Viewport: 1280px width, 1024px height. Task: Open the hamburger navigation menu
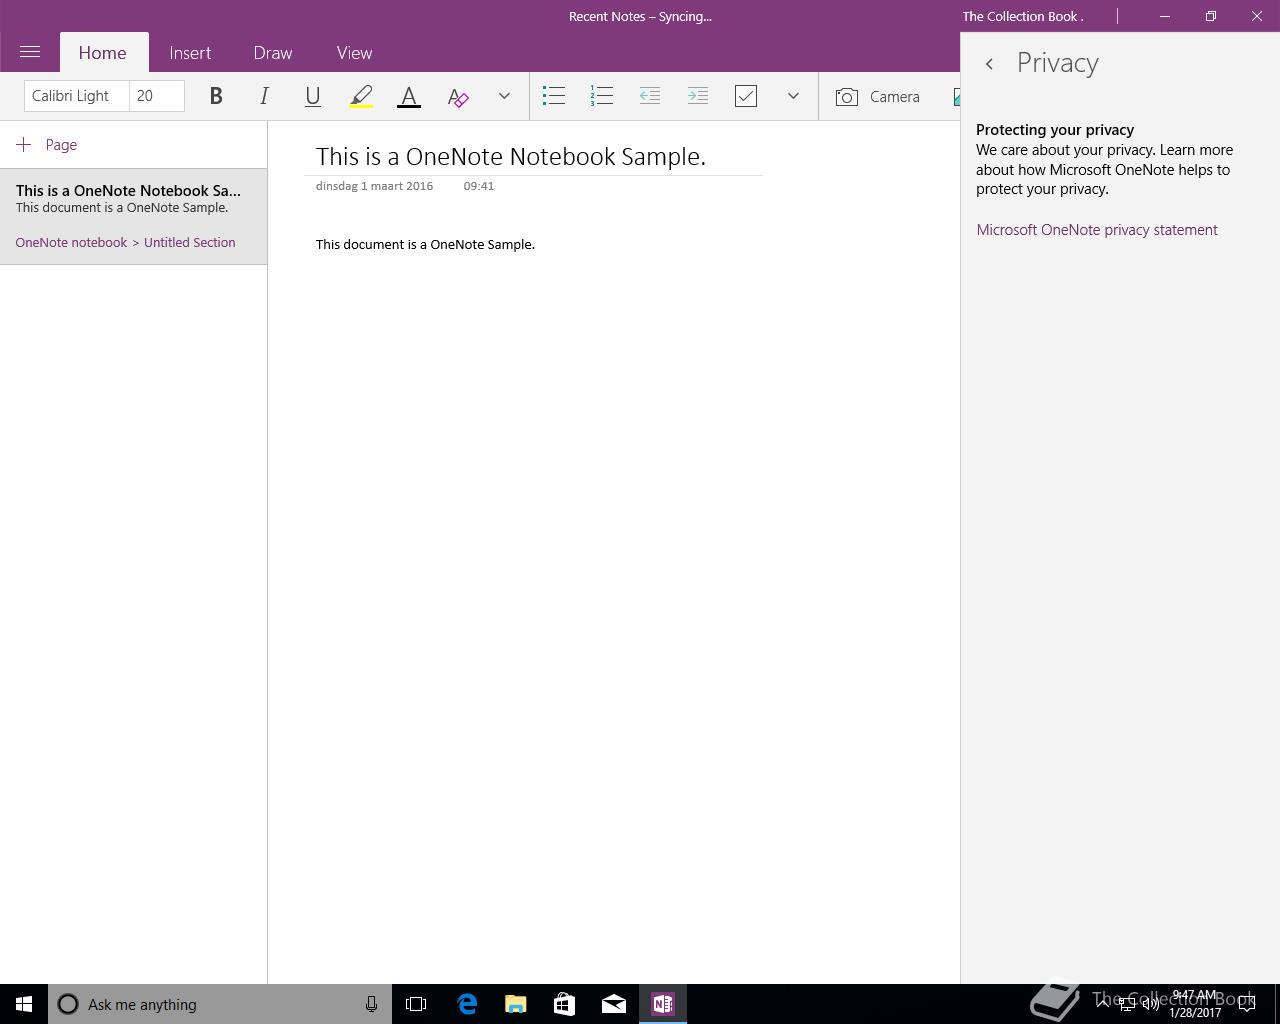pos(30,52)
